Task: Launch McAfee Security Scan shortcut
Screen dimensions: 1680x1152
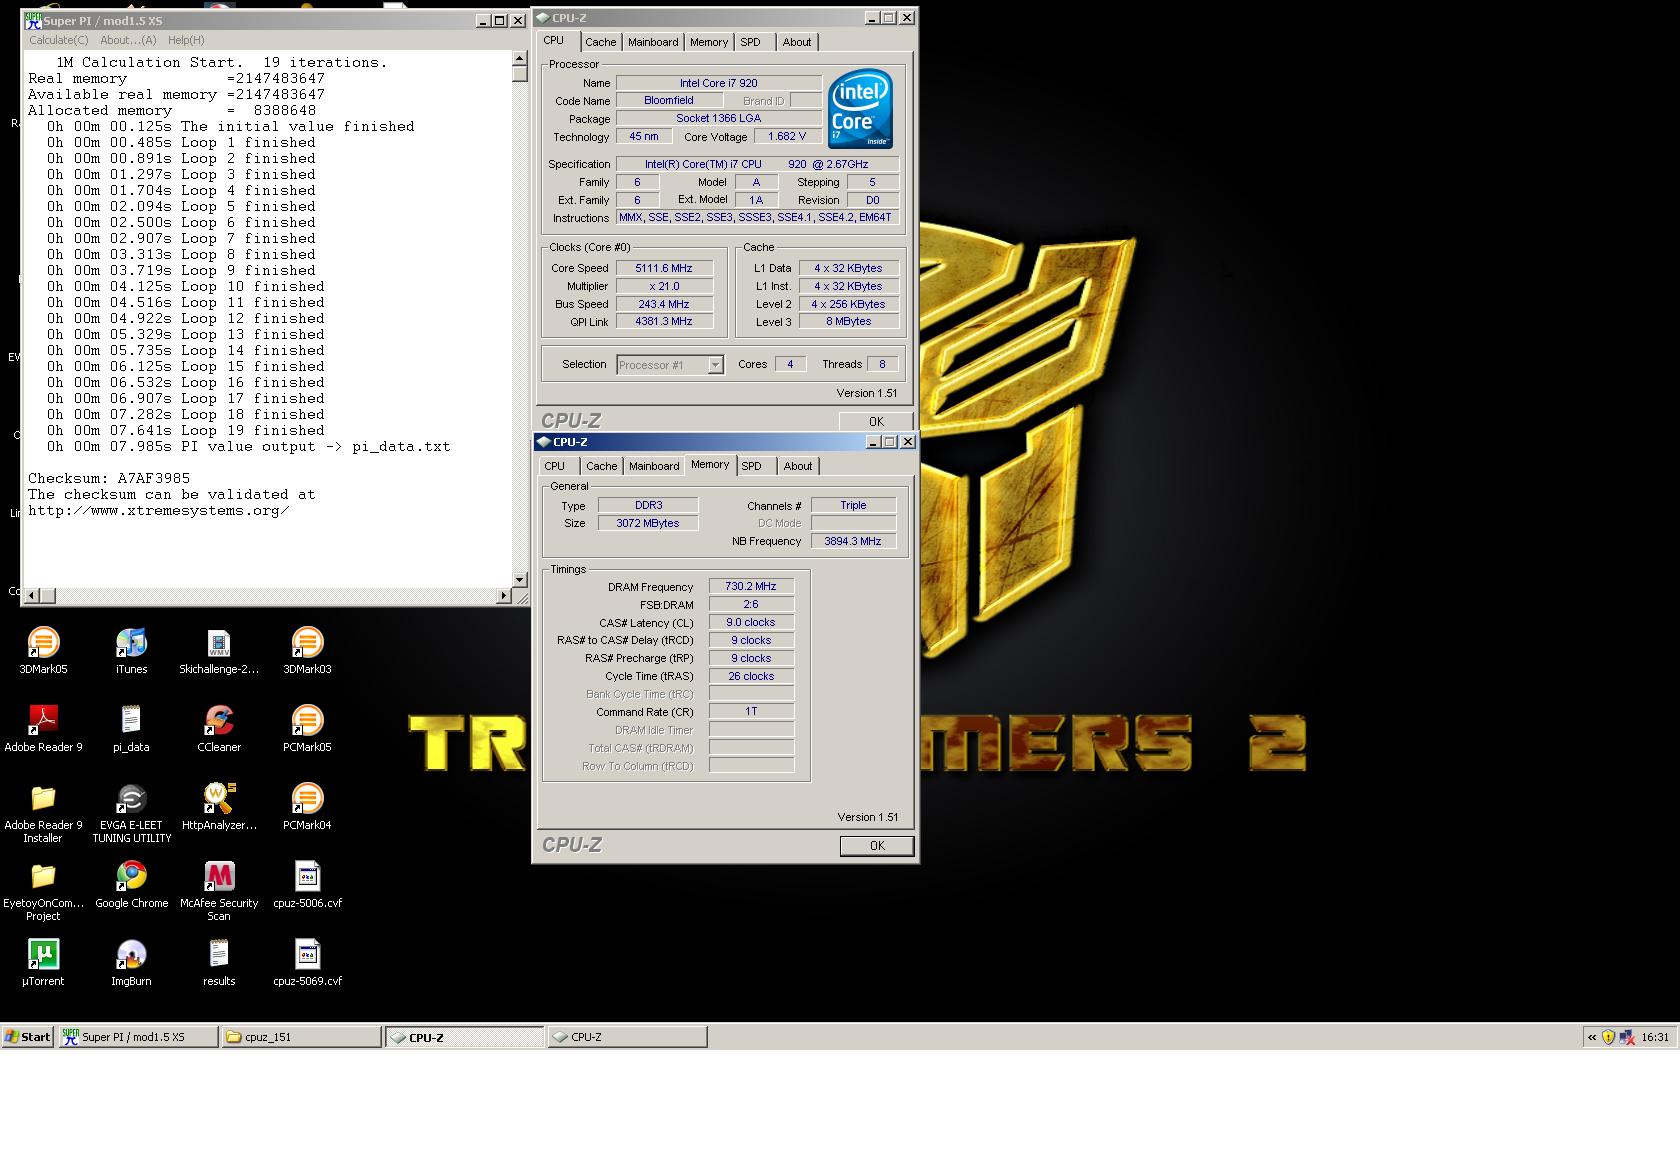Action: [219, 890]
